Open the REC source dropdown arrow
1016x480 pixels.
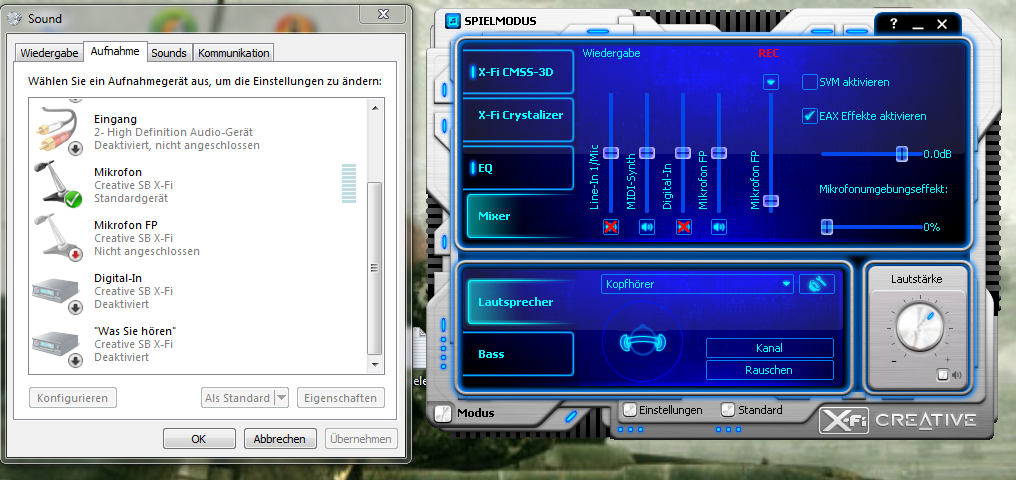[770, 82]
